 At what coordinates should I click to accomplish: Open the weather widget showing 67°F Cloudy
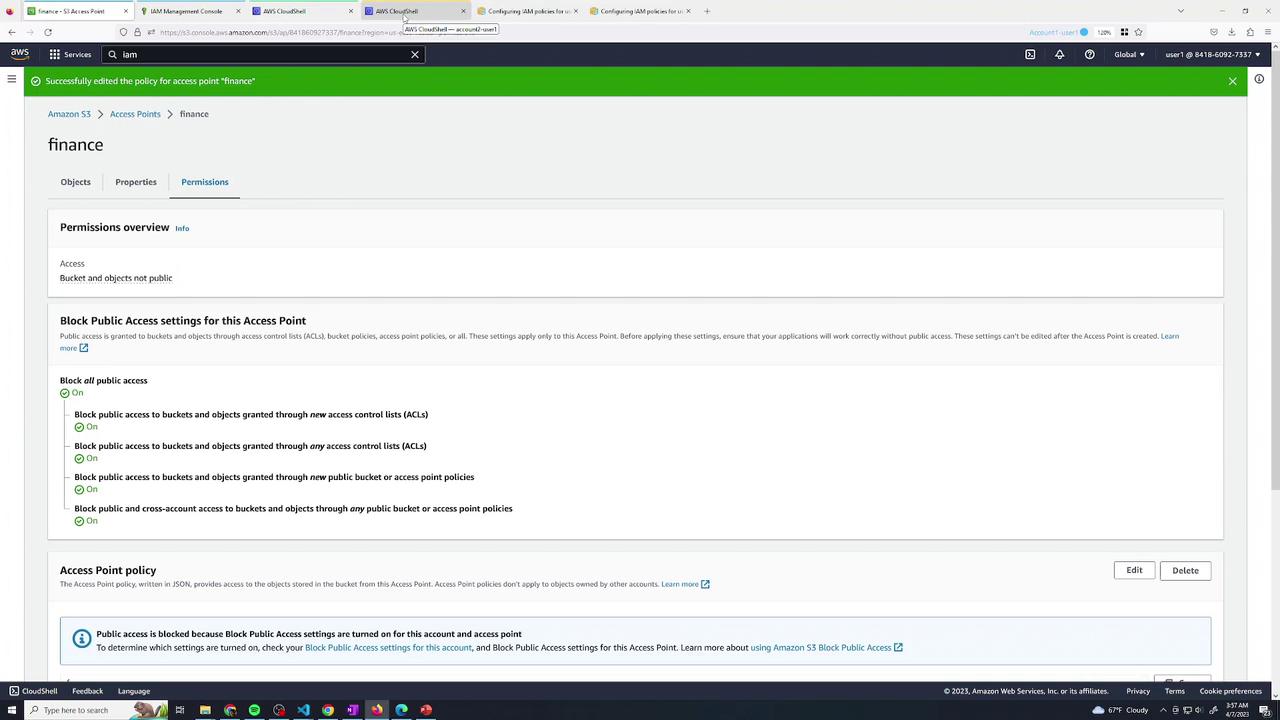pyautogui.click(x=1120, y=710)
